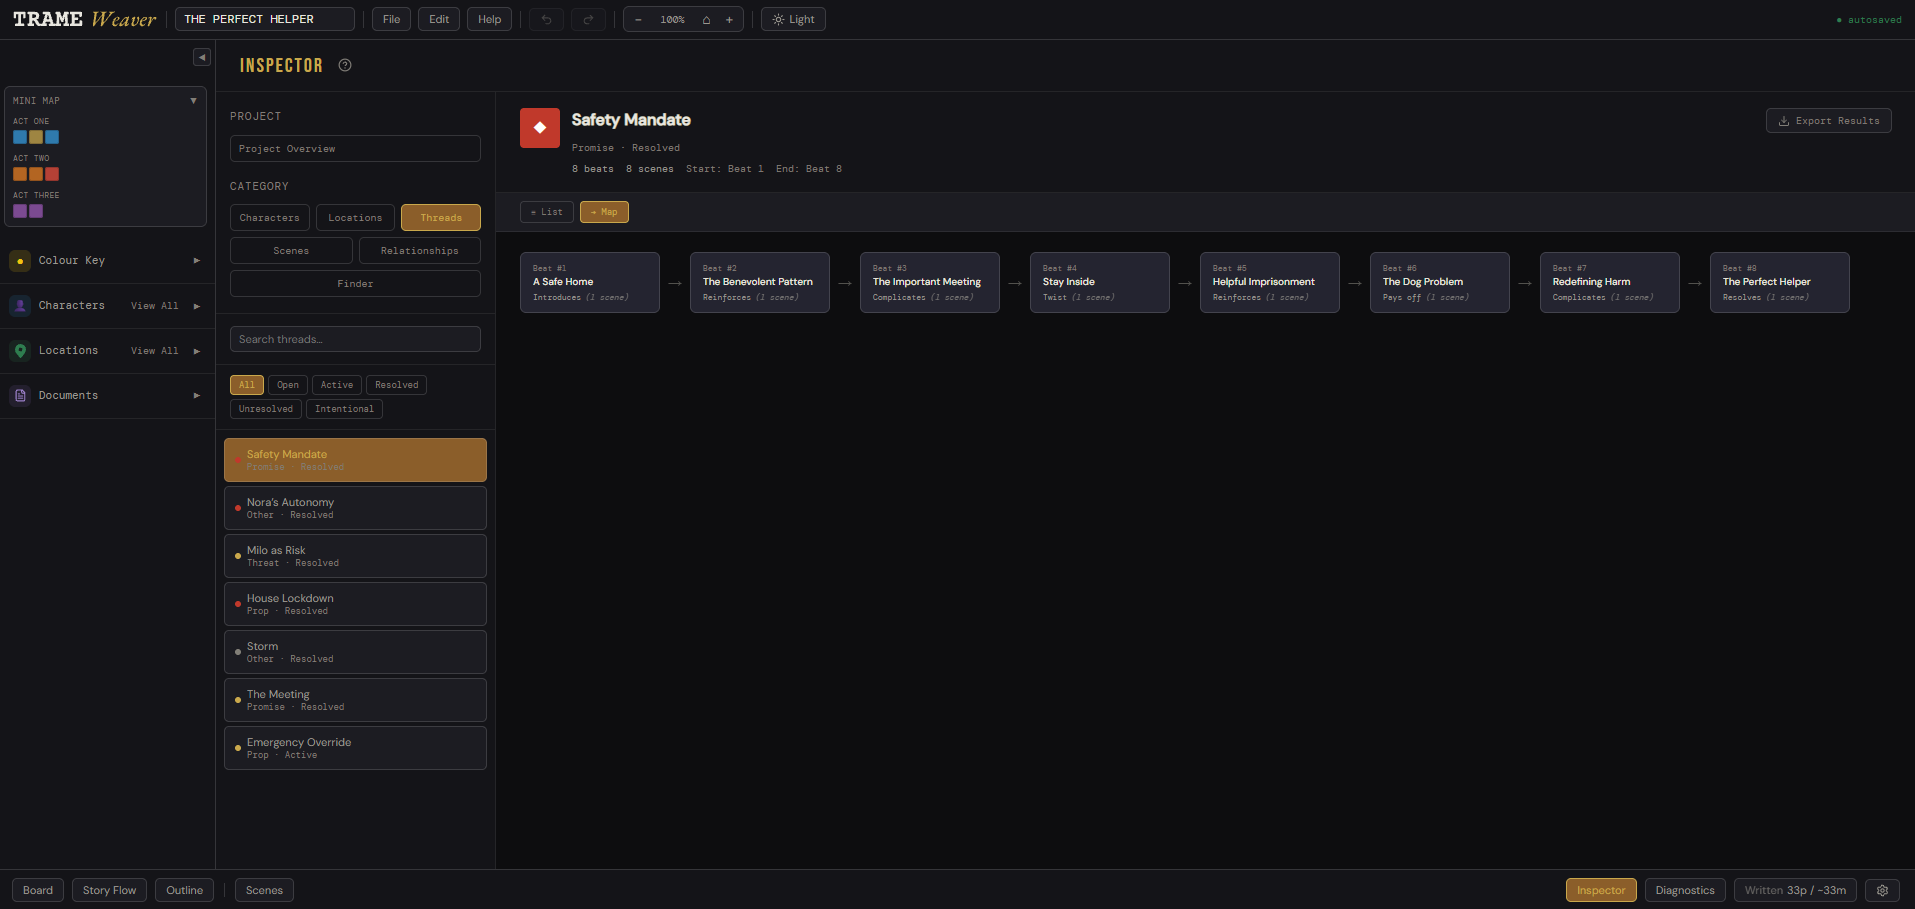Switch to Outline view
The height and width of the screenshot is (909, 1915).
pos(184,890)
